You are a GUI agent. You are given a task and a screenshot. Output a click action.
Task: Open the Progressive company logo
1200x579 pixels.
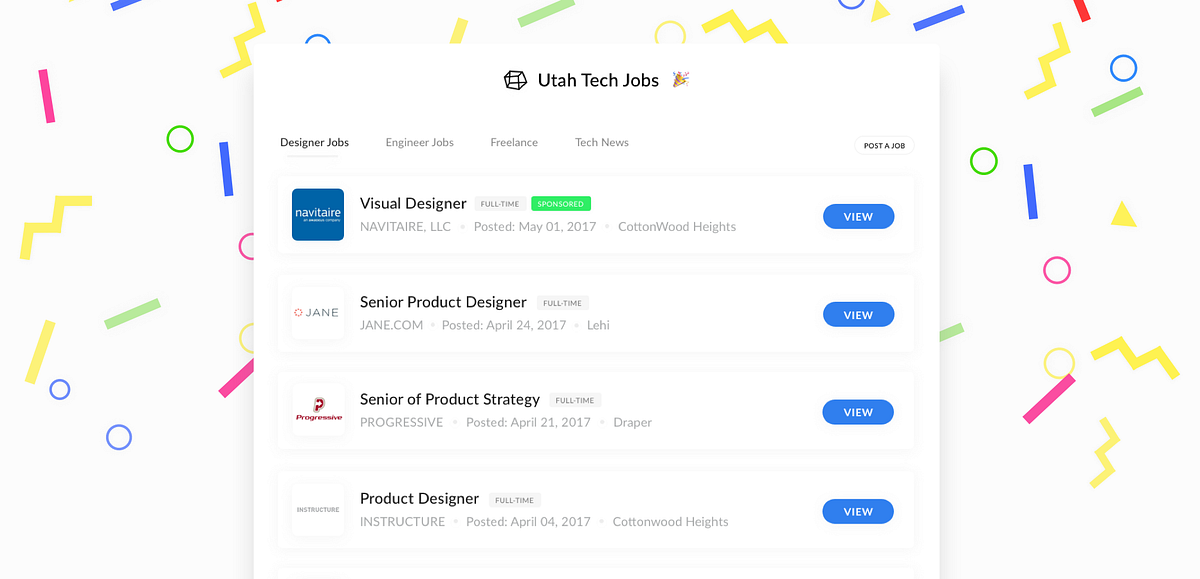[318, 410]
